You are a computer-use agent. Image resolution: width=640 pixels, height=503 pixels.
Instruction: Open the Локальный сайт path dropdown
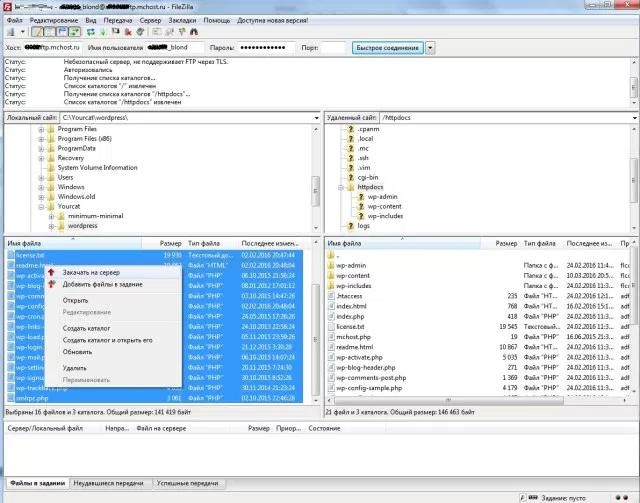pos(316,118)
